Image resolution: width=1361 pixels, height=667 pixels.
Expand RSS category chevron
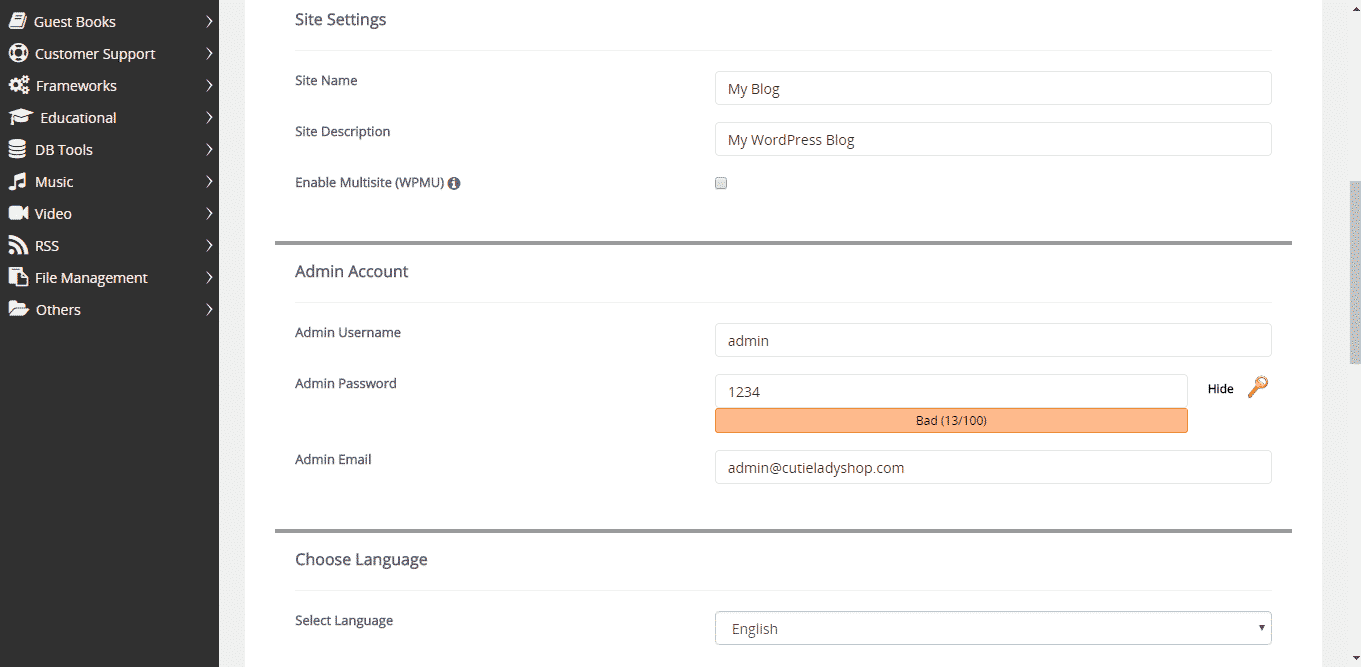tap(209, 245)
